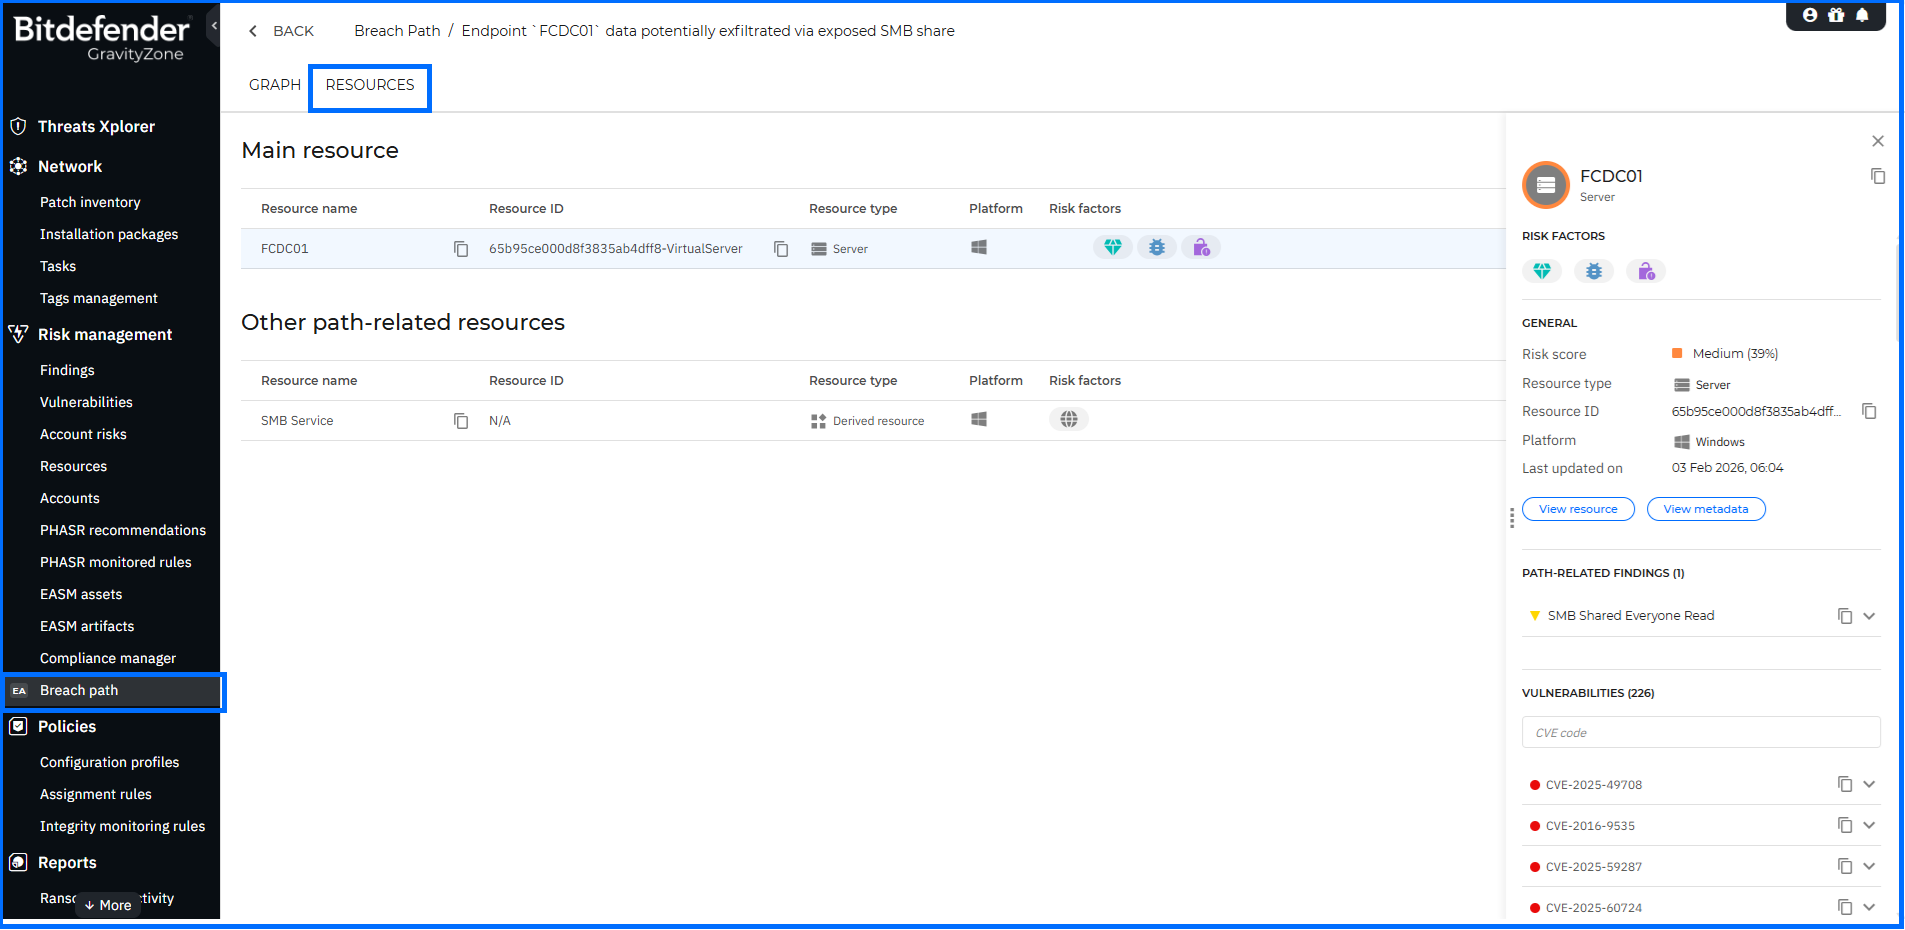This screenshot has width=1905, height=930.
Task: Expand CVE-2025-49708 vulnerability details
Action: [1869, 785]
